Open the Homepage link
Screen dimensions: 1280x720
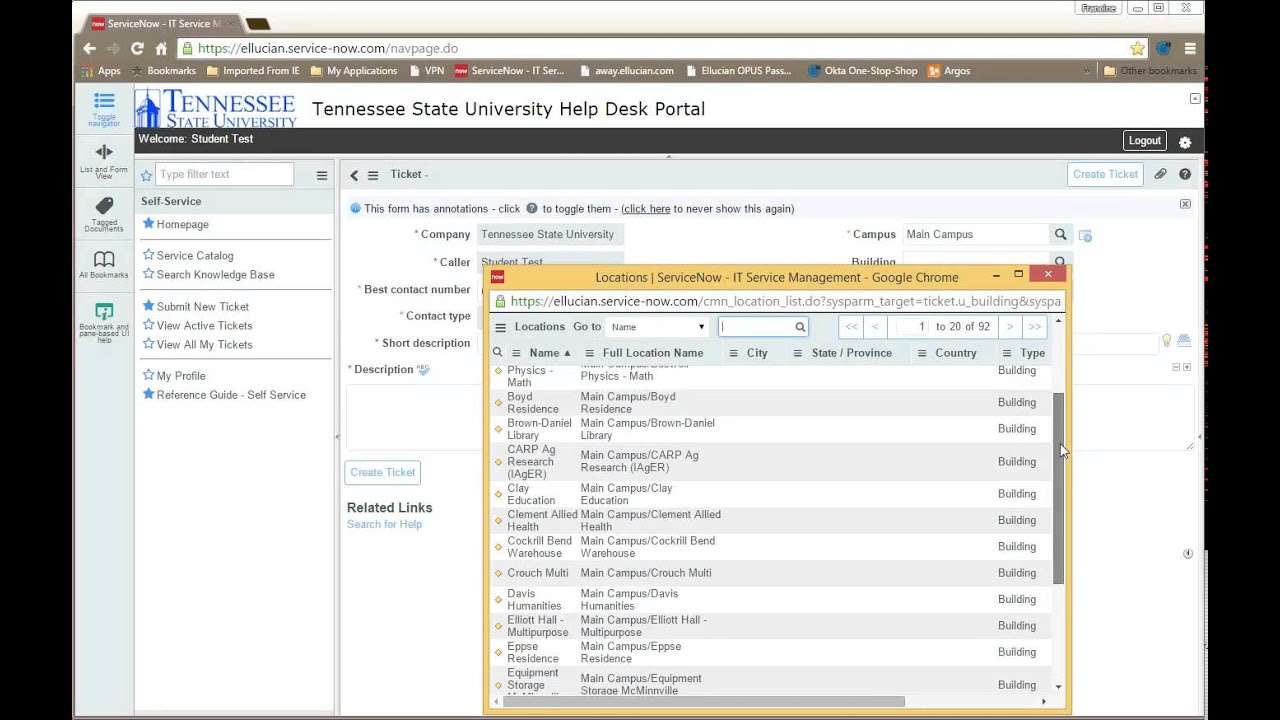[x=182, y=225]
